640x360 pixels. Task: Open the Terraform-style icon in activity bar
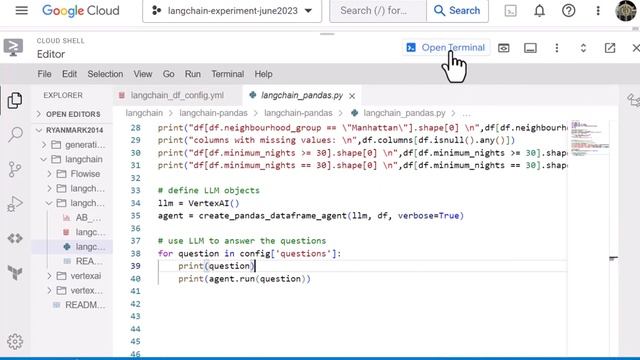coord(15,272)
